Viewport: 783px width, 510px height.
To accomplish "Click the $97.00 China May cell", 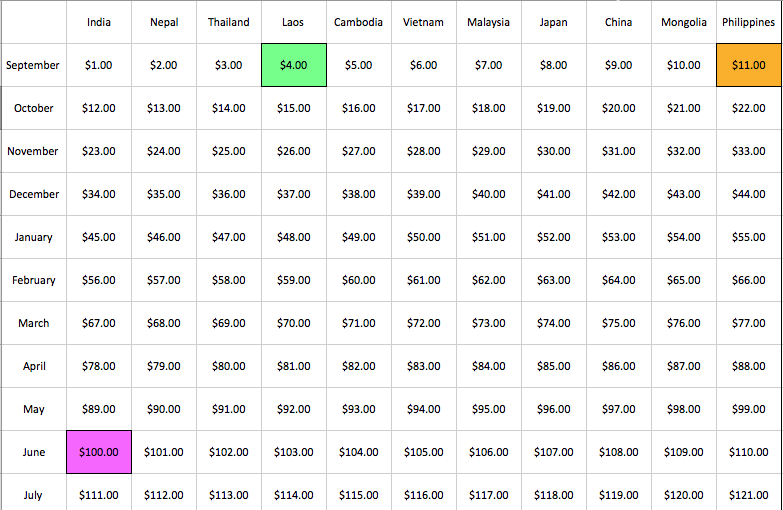I will (618, 409).
